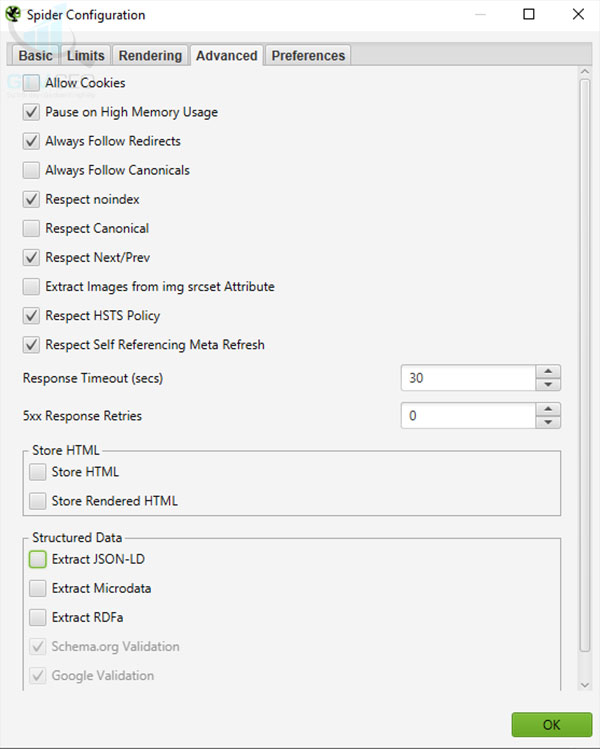Open the Limits tab
600x749 pixels.
coord(85,56)
